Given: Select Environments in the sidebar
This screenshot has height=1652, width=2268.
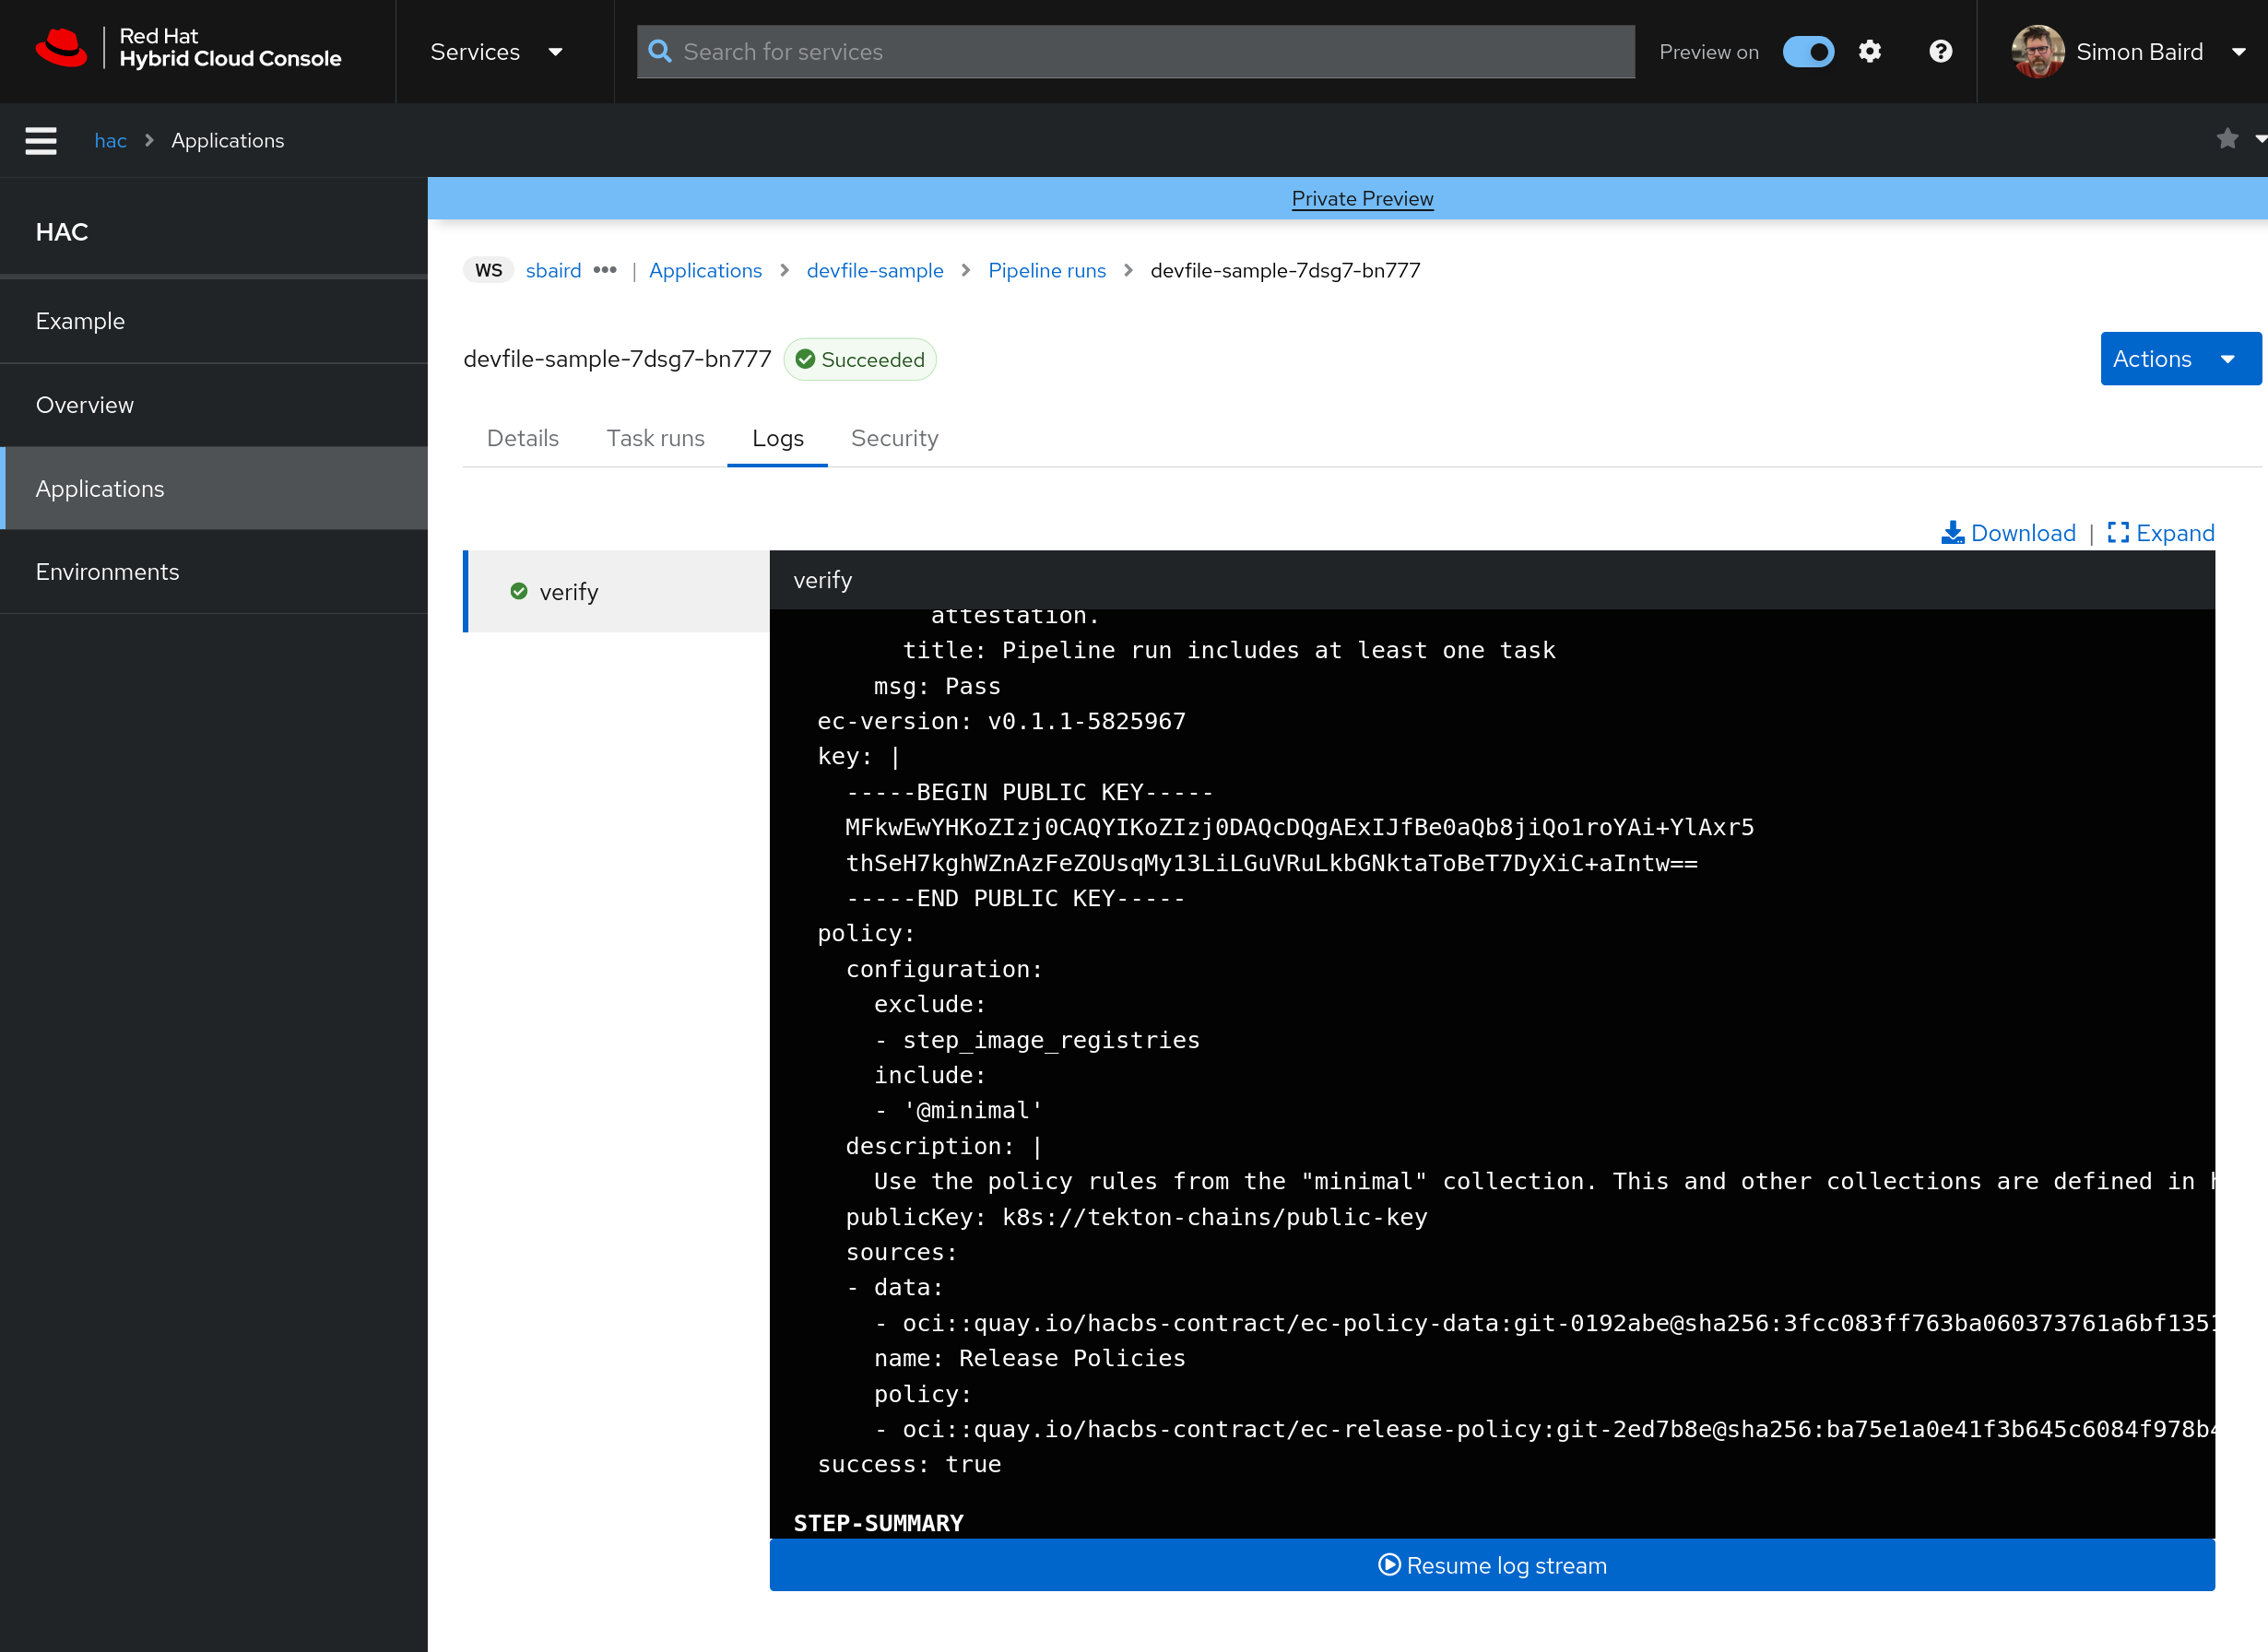Looking at the screenshot, I should click(108, 572).
